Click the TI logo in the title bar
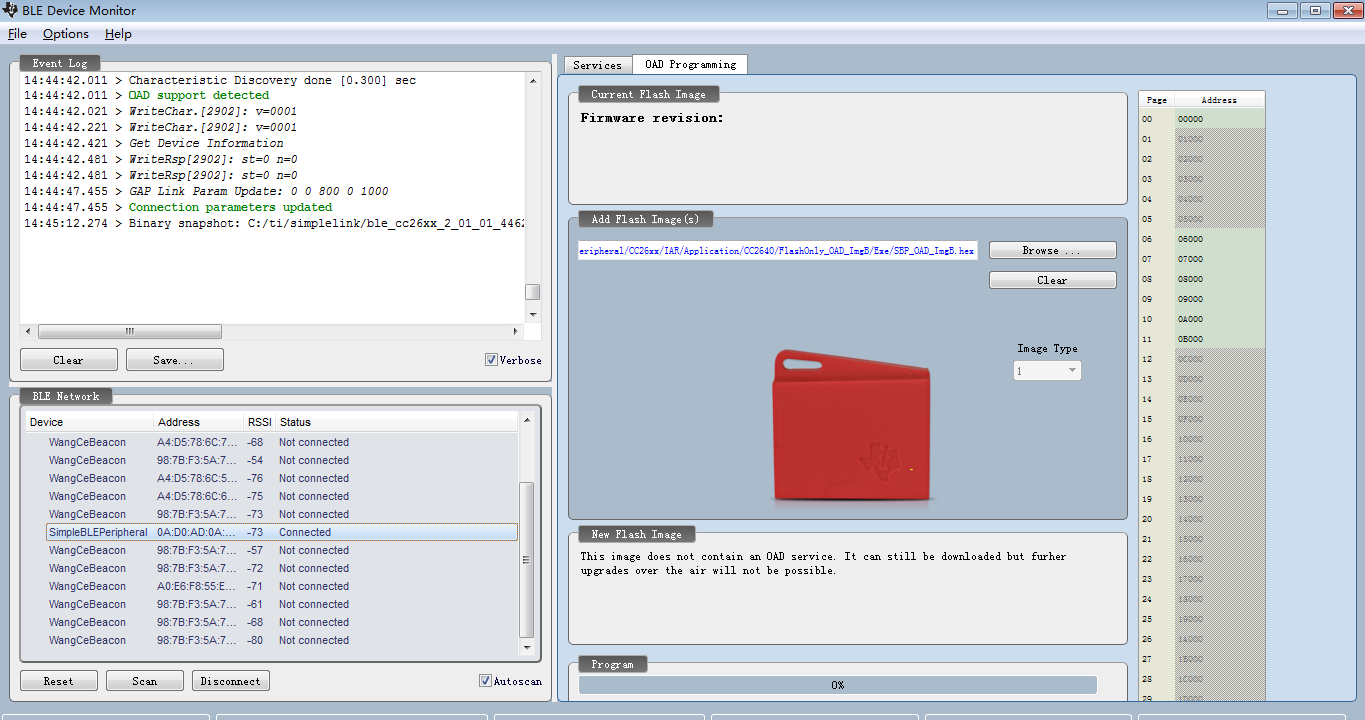1365x720 pixels. 11,11
